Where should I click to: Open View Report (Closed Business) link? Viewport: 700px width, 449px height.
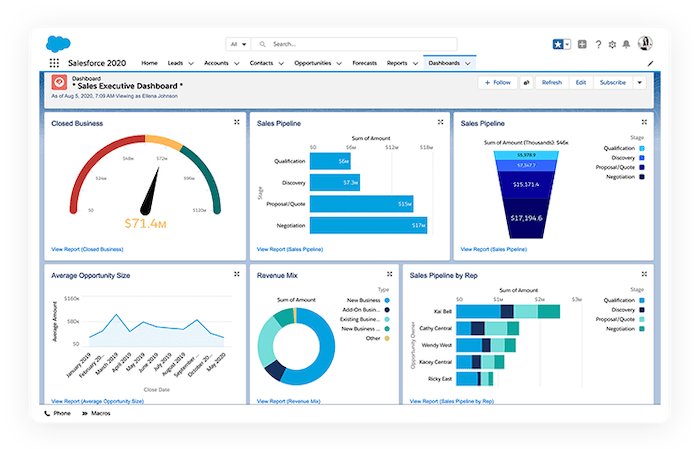[87, 248]
